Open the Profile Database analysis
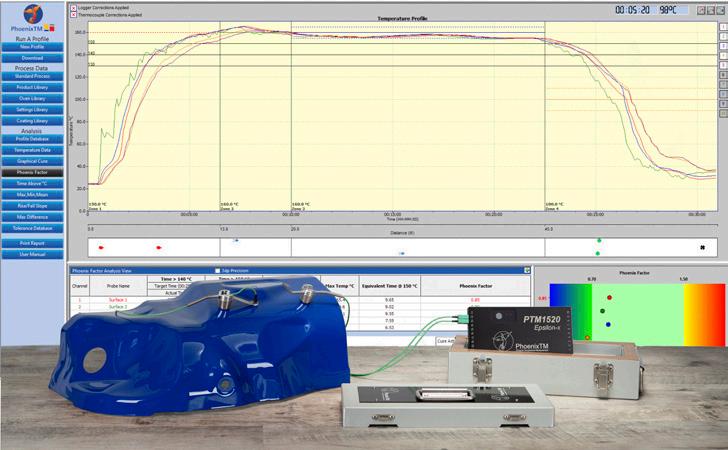The image size is (728, 450). point(32,139)
